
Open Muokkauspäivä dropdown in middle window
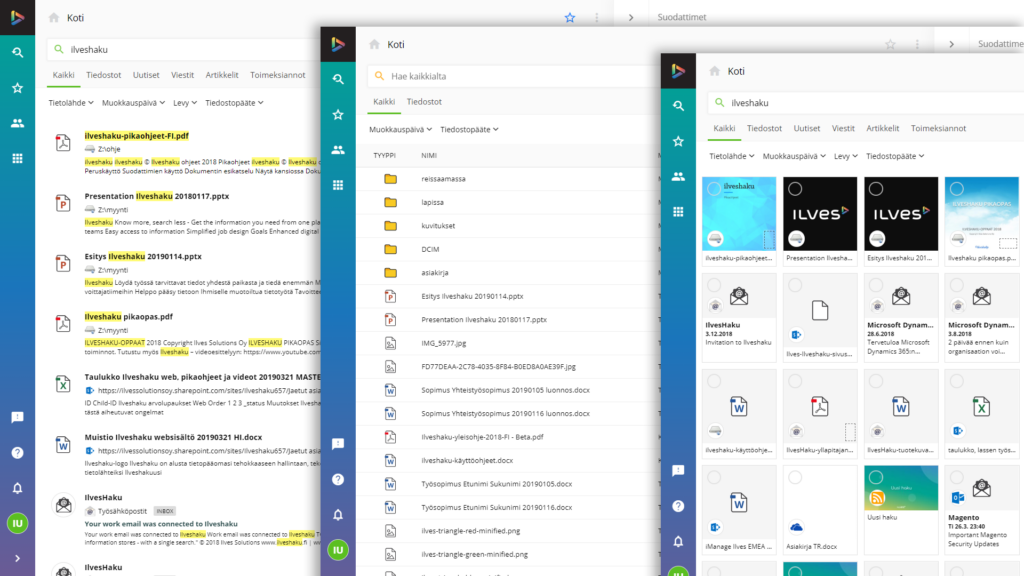click(400, 129)
